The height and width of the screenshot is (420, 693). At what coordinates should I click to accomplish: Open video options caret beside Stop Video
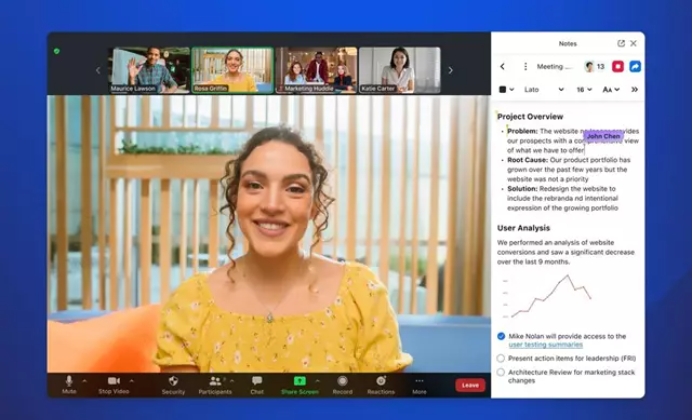[132, 381]
